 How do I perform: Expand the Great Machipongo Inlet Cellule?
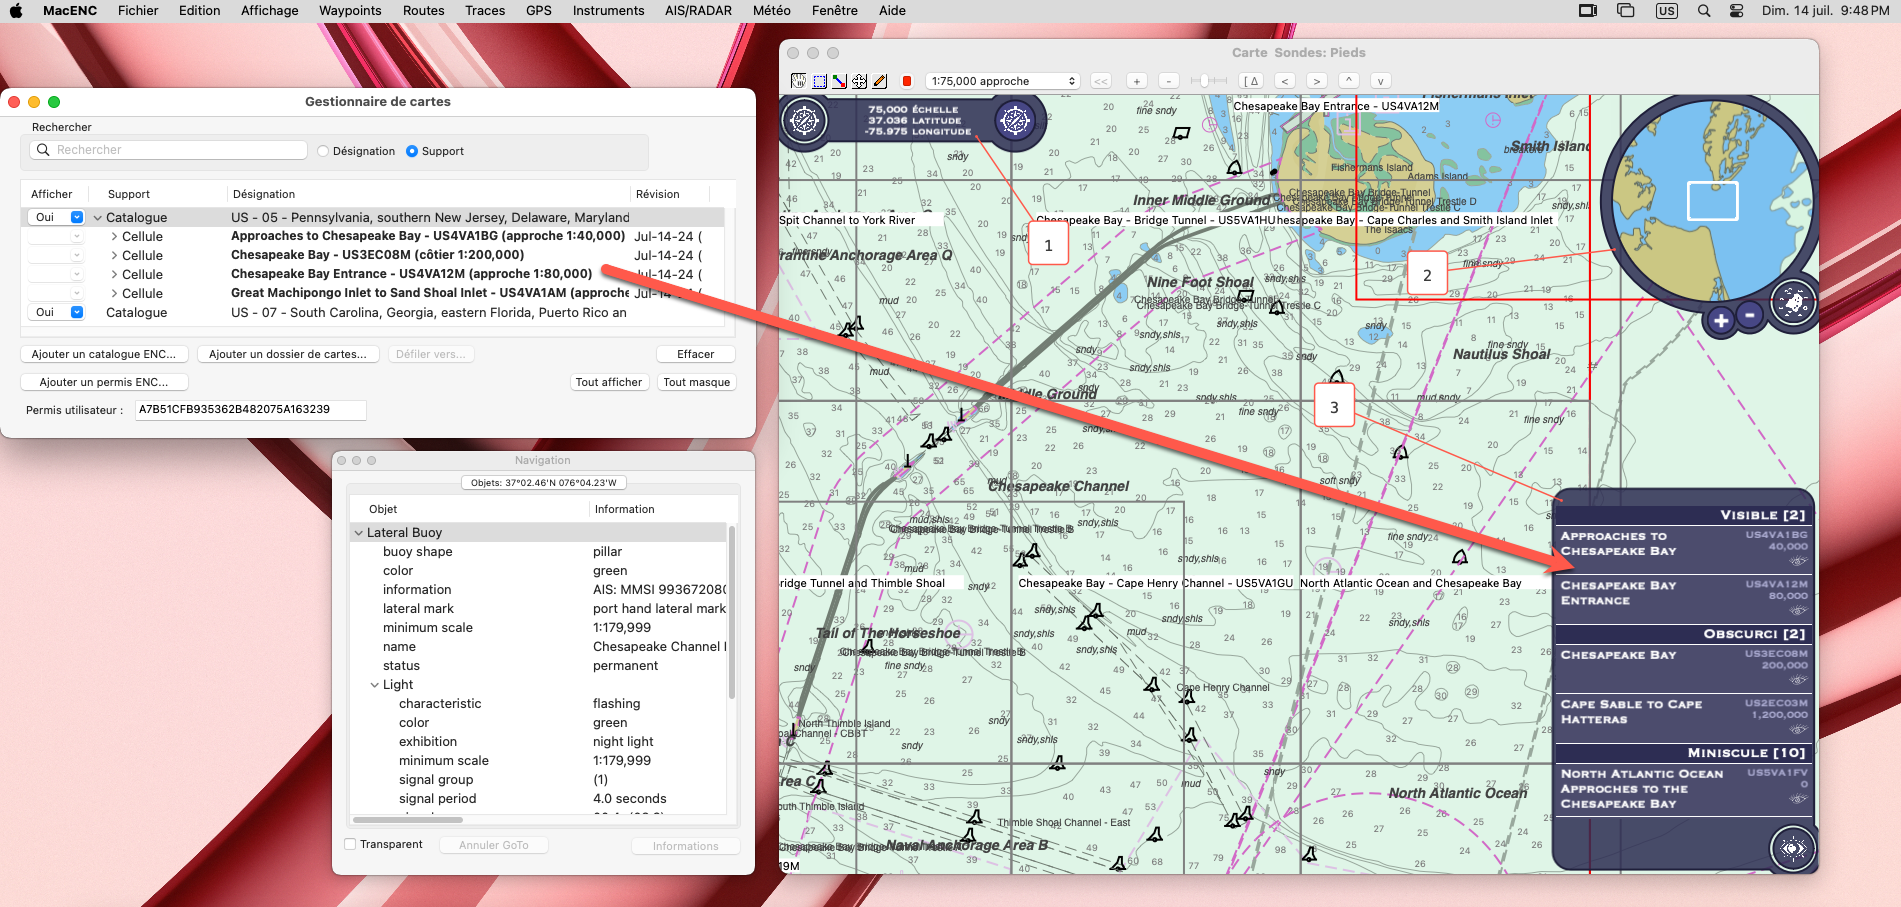114,294
